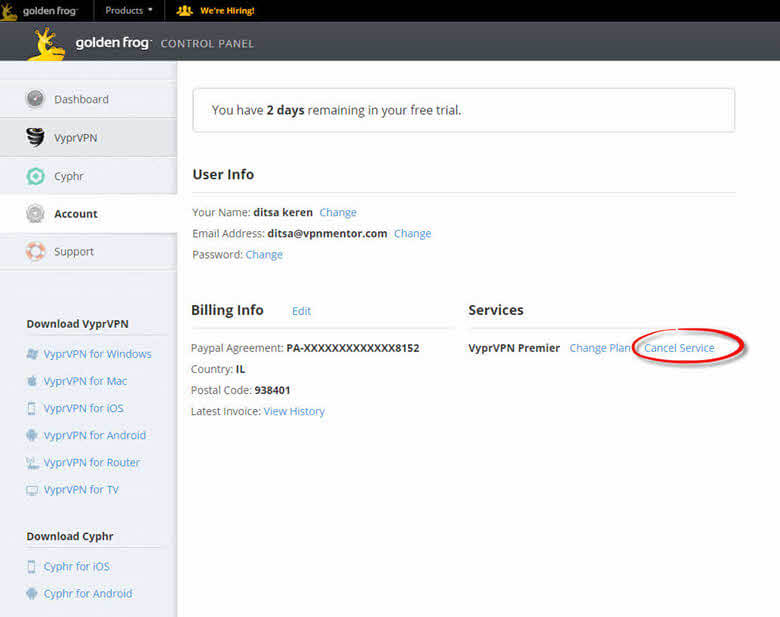Viewport: 780px width, 617px height.
Task: Click the Services heading
Action: click(496, 310)
